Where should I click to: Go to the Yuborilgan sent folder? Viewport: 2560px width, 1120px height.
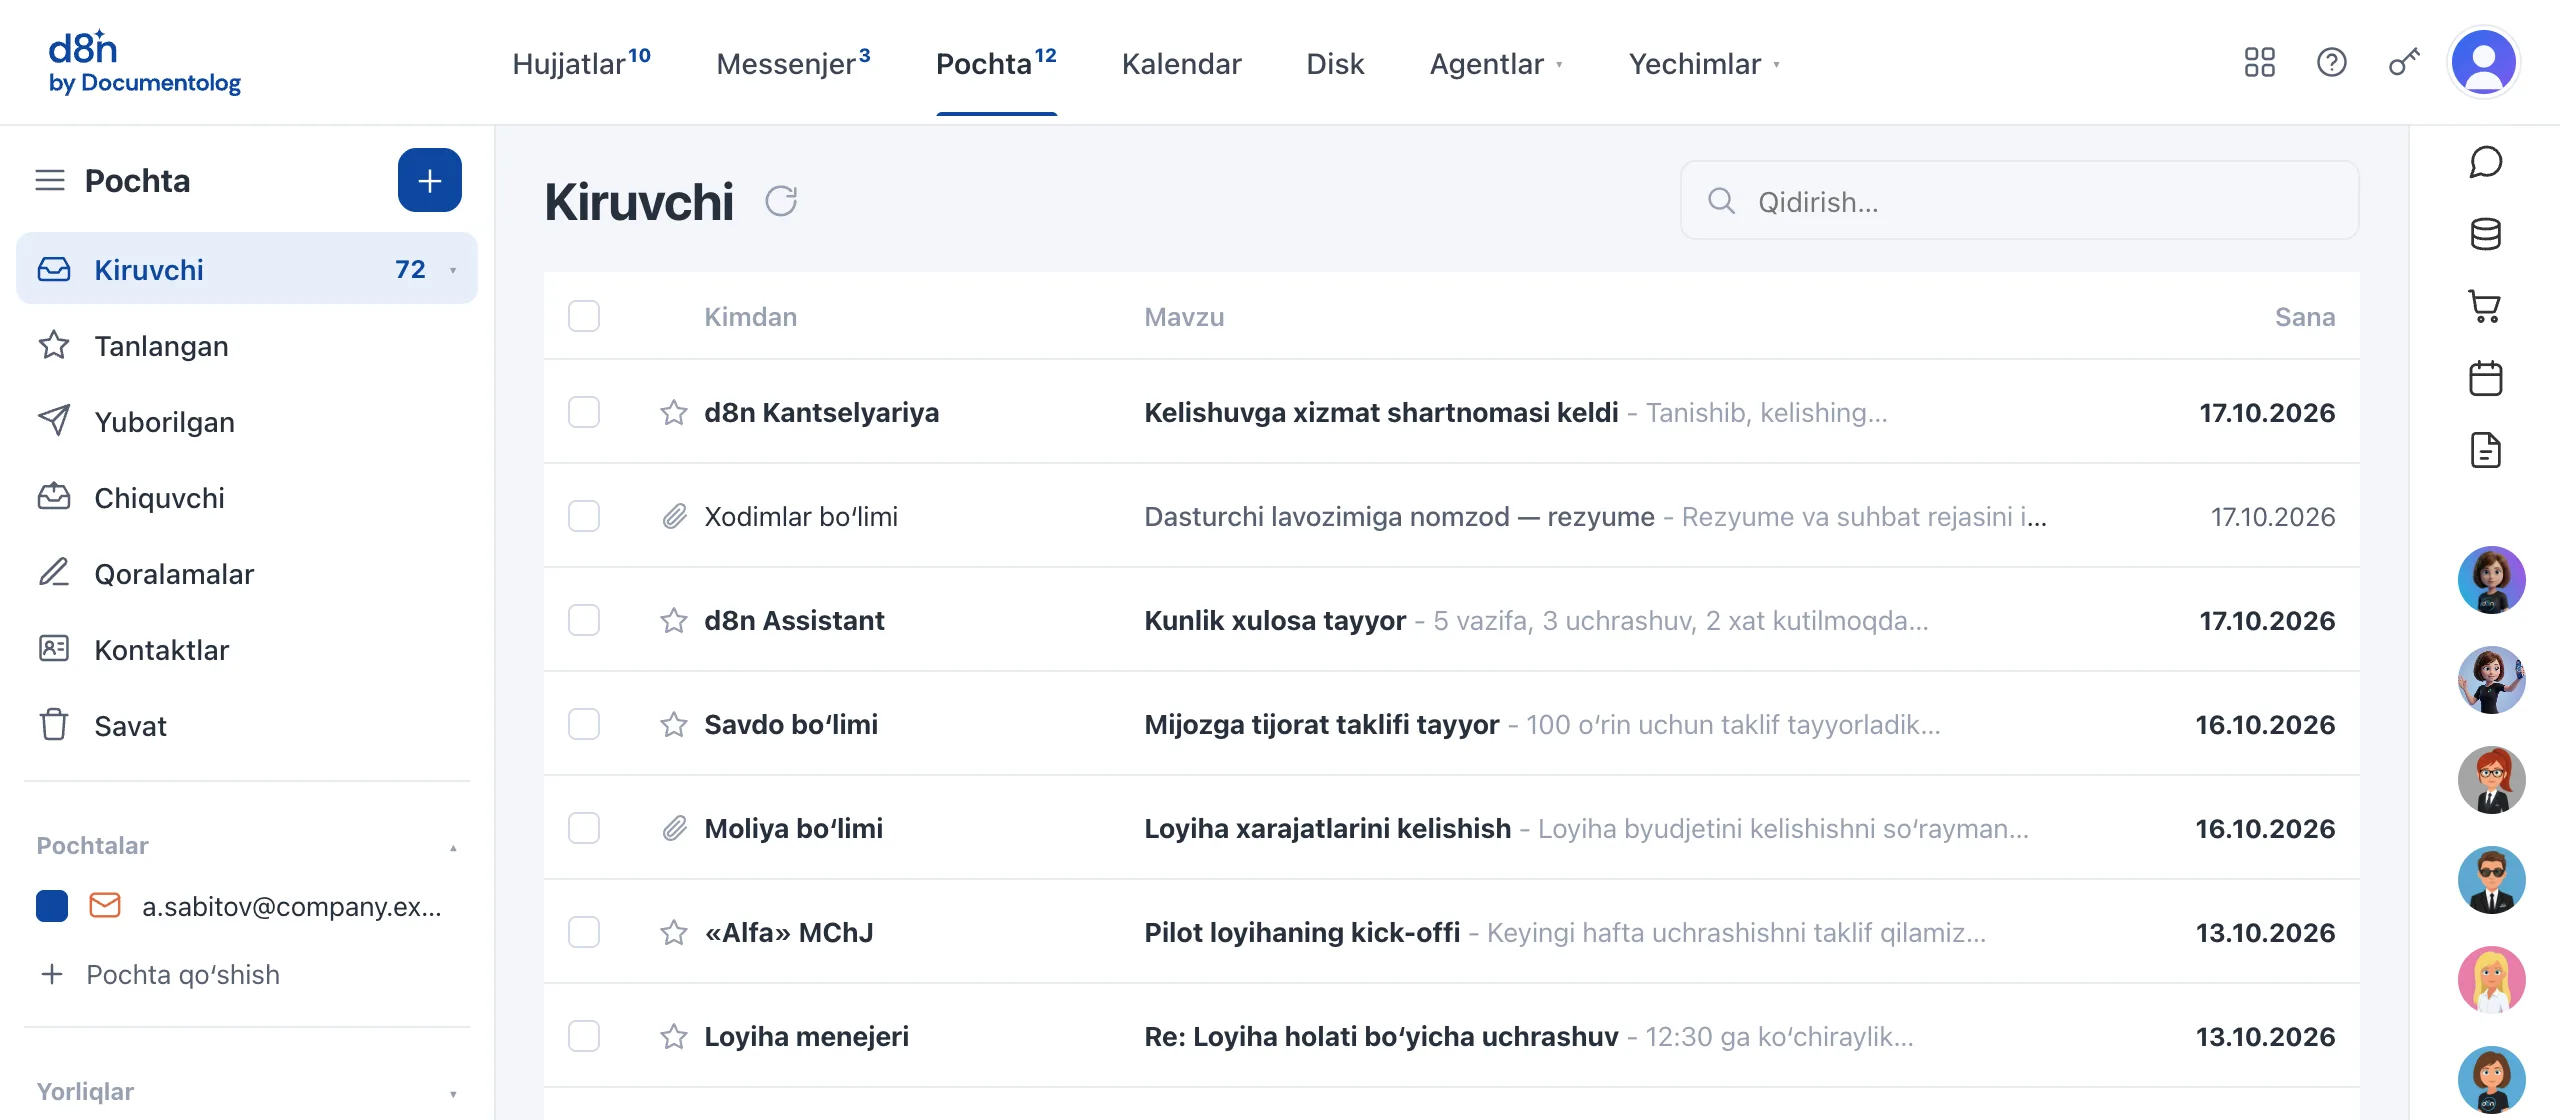click(x=247, y=422)
